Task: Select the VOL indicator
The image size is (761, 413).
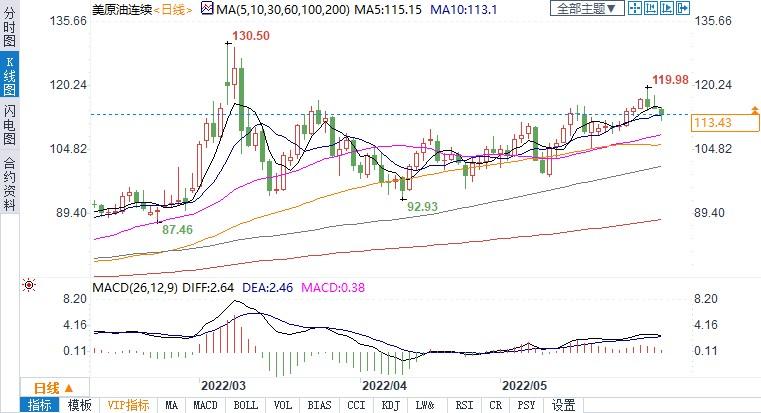Action: pos(282,405)
